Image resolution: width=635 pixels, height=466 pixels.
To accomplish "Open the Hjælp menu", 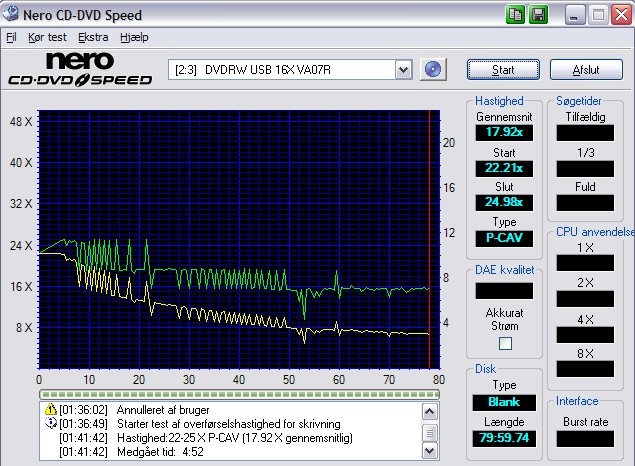I will coord(134,37).
